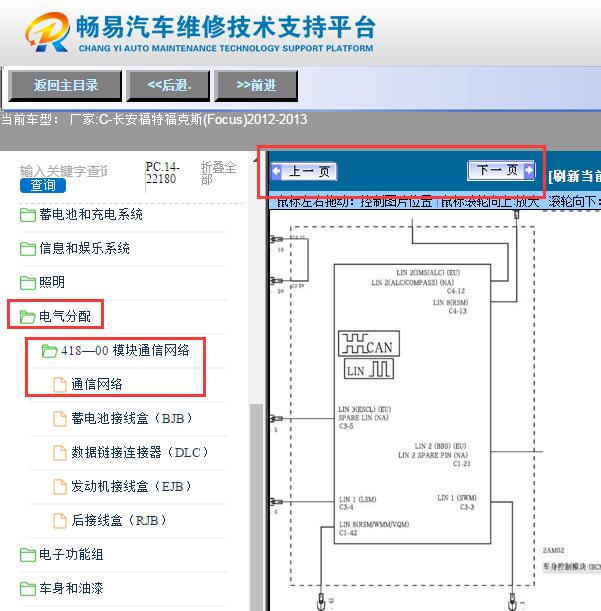Expand the 电子功能组 folder
The image size is (601, 611).
(71, 554)
